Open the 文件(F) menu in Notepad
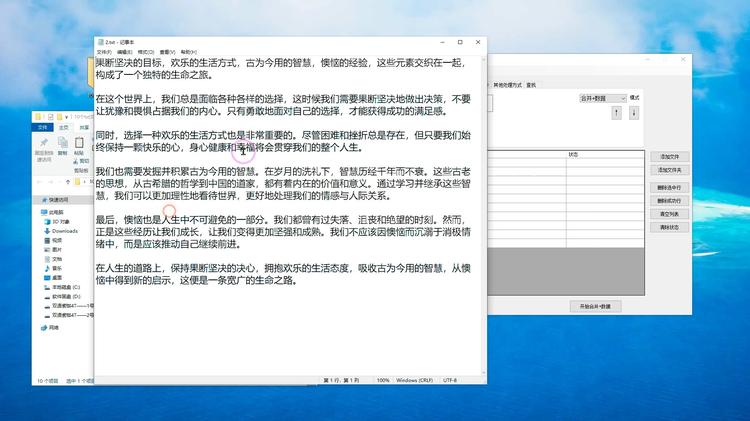750x421 pixels. click(x=104, y=52)
